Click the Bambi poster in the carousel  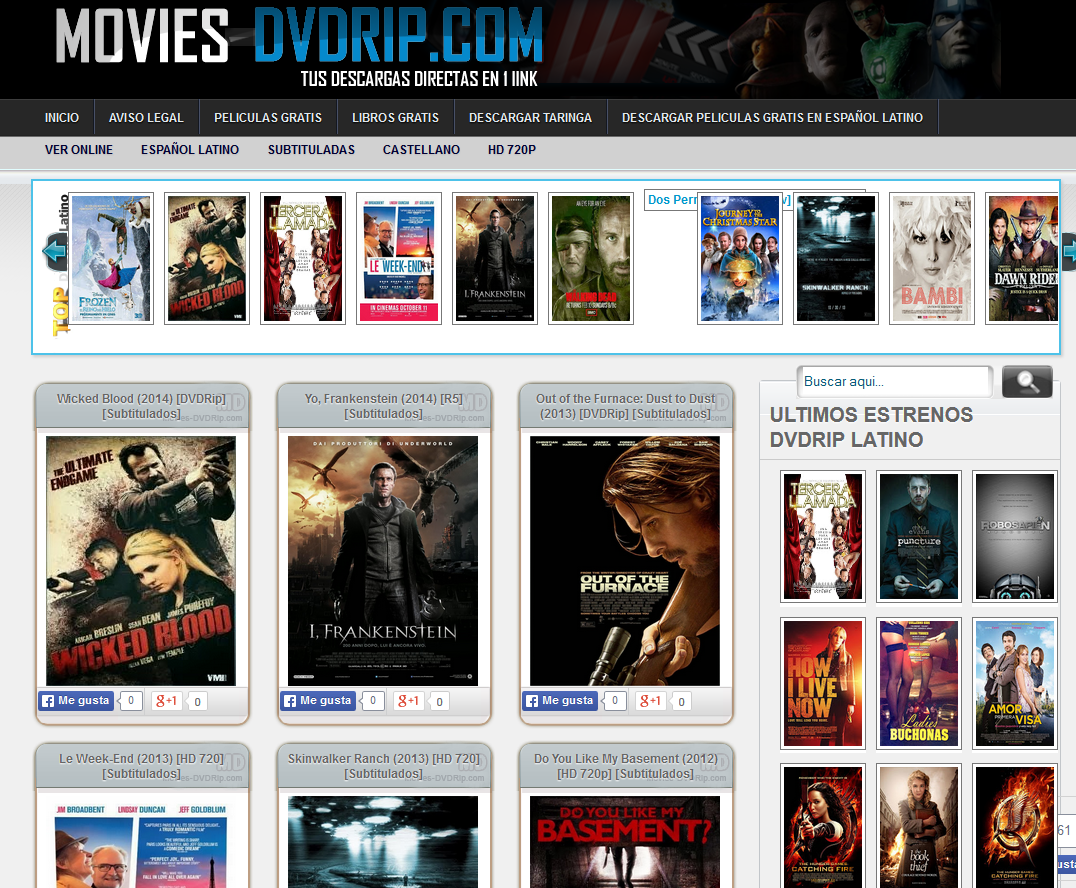(x=932, y=258)
